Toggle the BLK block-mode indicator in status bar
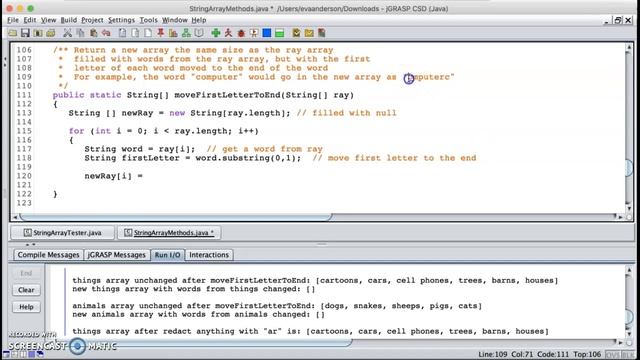640x360 pixels. tap(627, 354)
